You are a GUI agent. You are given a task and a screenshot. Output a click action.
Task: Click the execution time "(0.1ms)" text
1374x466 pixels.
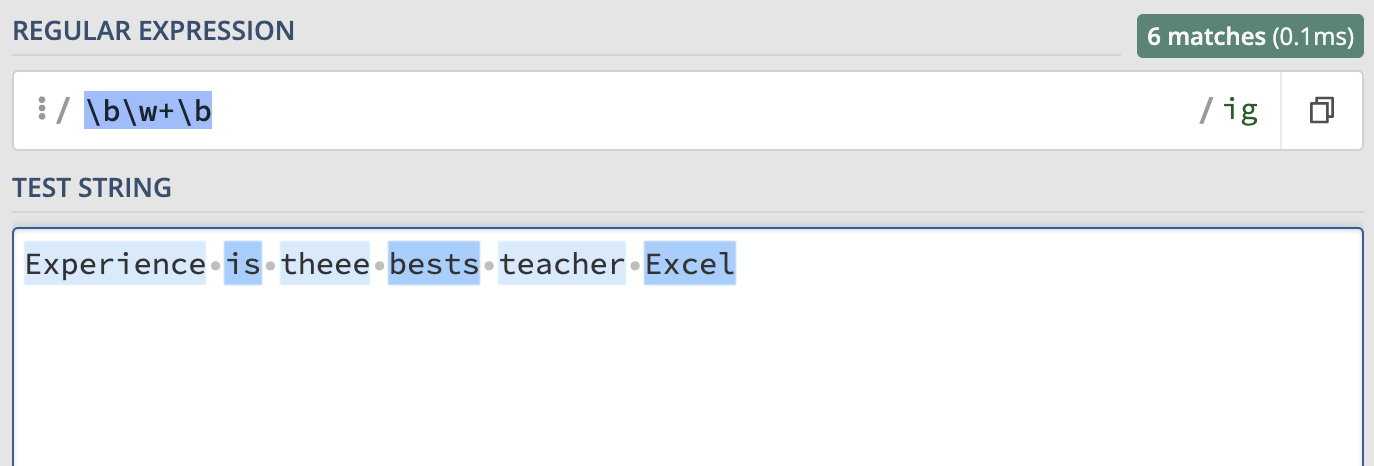tap(1311, 38)
